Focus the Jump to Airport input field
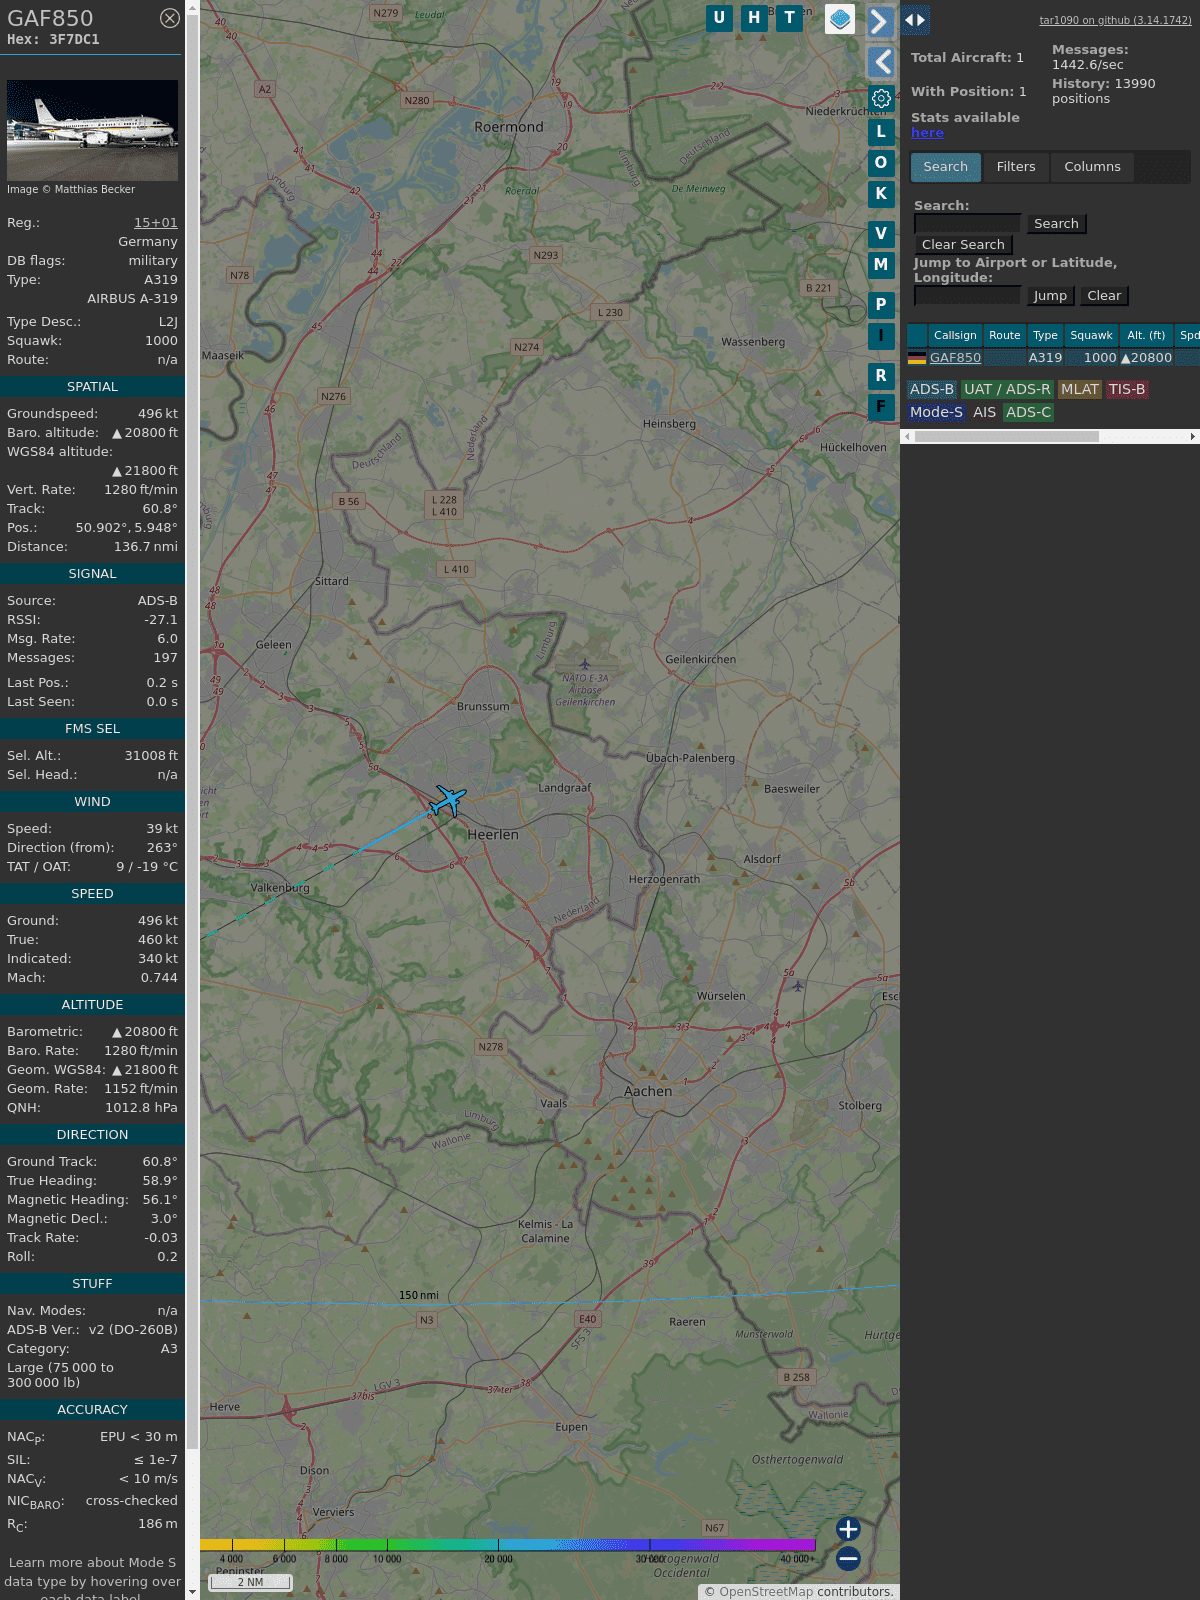1200x1600 pixels. (967, 296)
